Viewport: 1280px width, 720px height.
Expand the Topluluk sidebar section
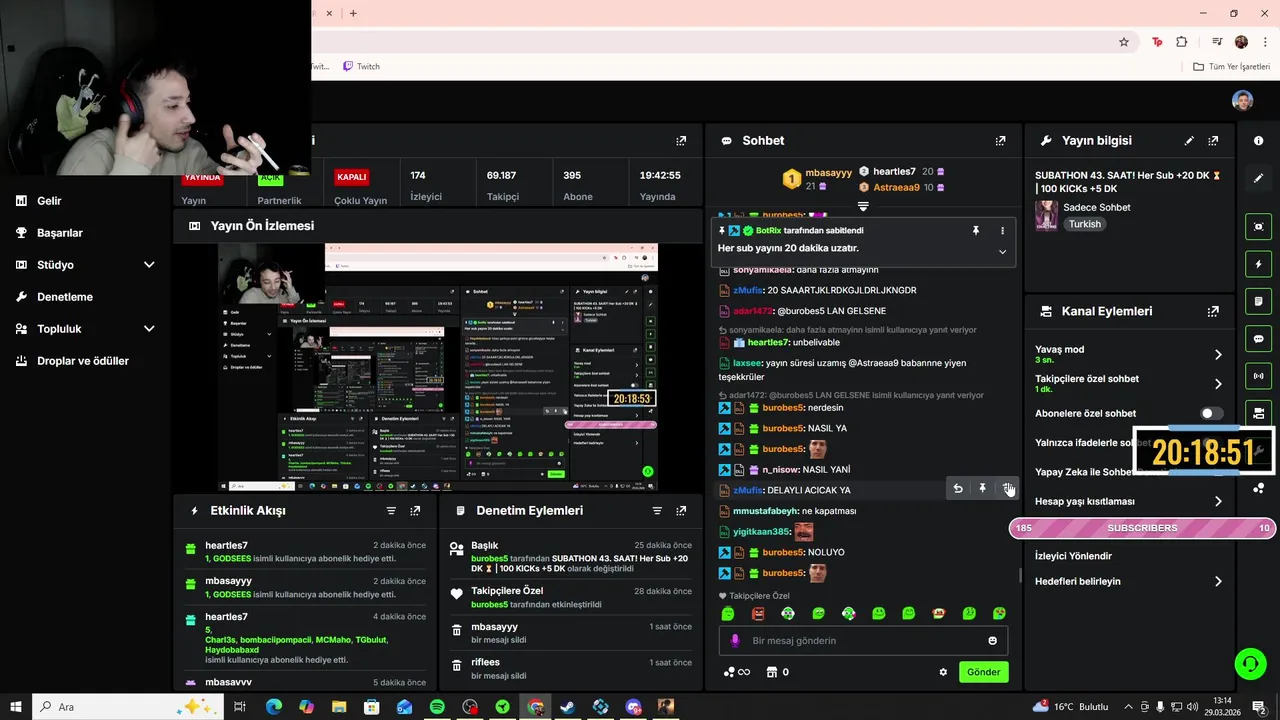pos(149,329)
